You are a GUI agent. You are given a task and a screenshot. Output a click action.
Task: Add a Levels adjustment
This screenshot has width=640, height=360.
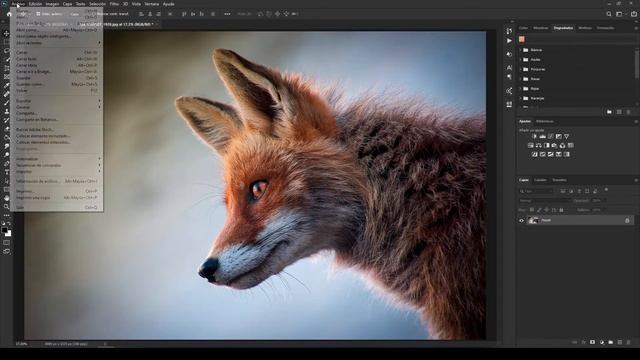pos(542,136)
